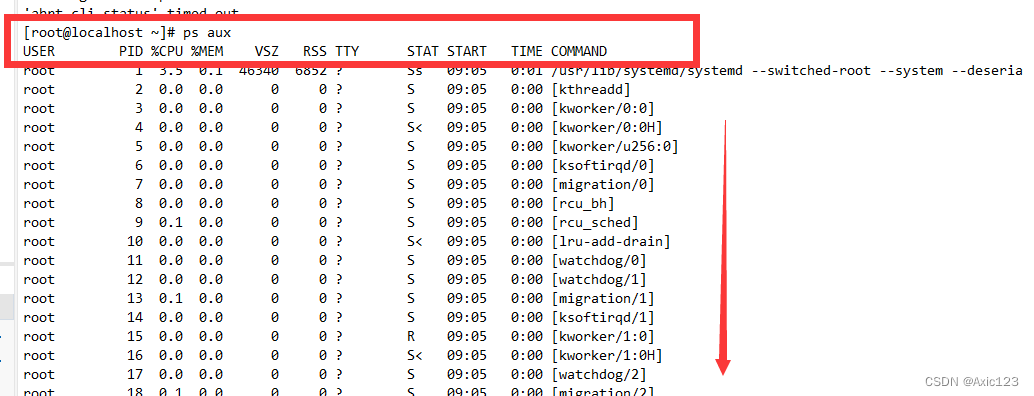This screenshot has height=396, width=1034.
Task: Click the 0.1 %CPU value in rcu_sched row
Action: [x=171, y=223]
